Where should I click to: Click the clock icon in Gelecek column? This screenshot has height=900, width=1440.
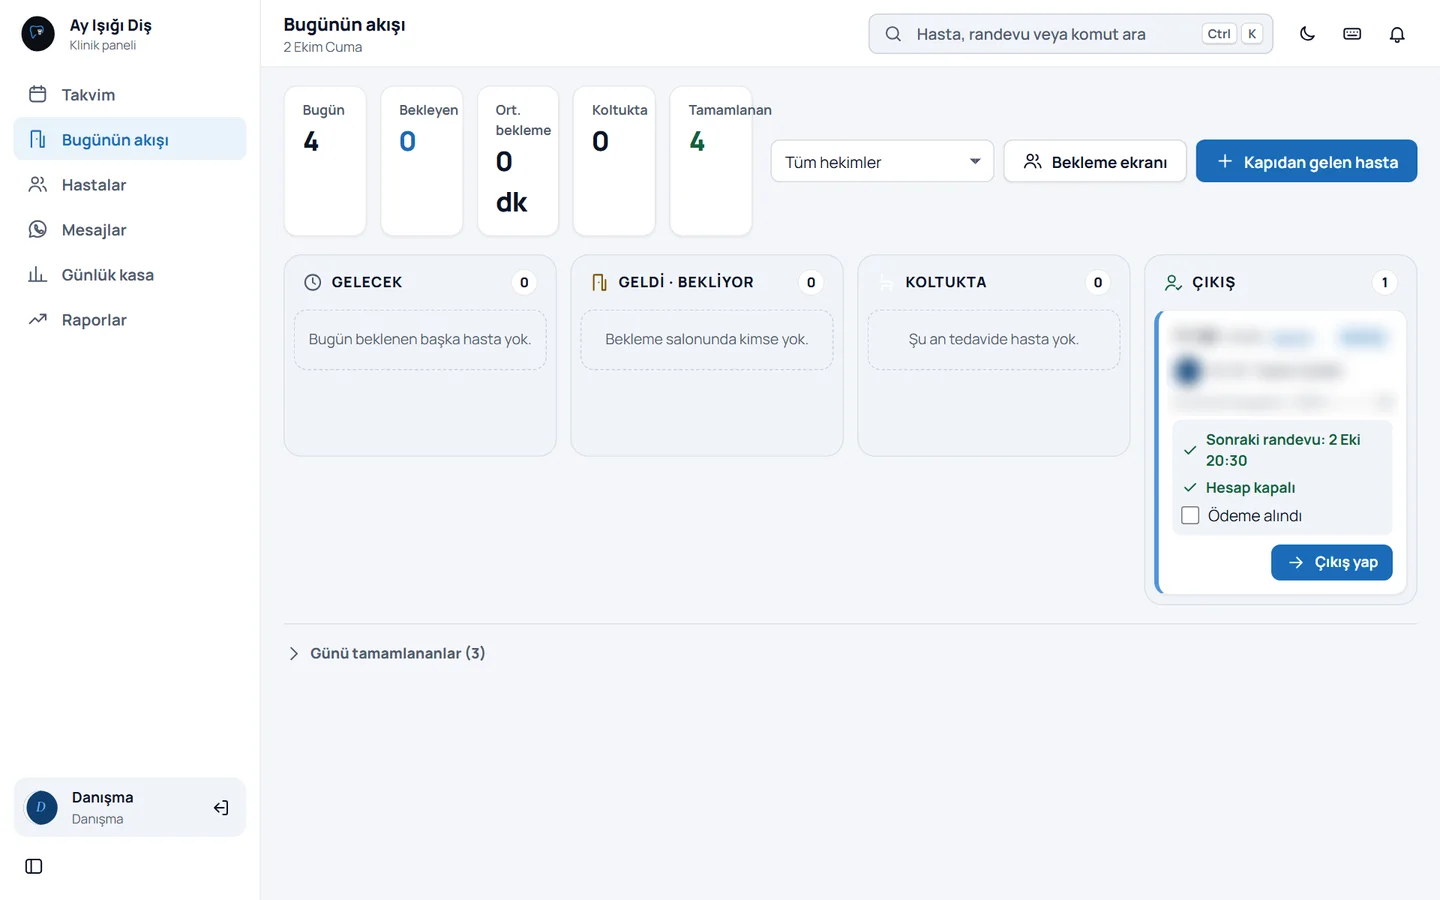pyautogui.click(x=313, y=282)
